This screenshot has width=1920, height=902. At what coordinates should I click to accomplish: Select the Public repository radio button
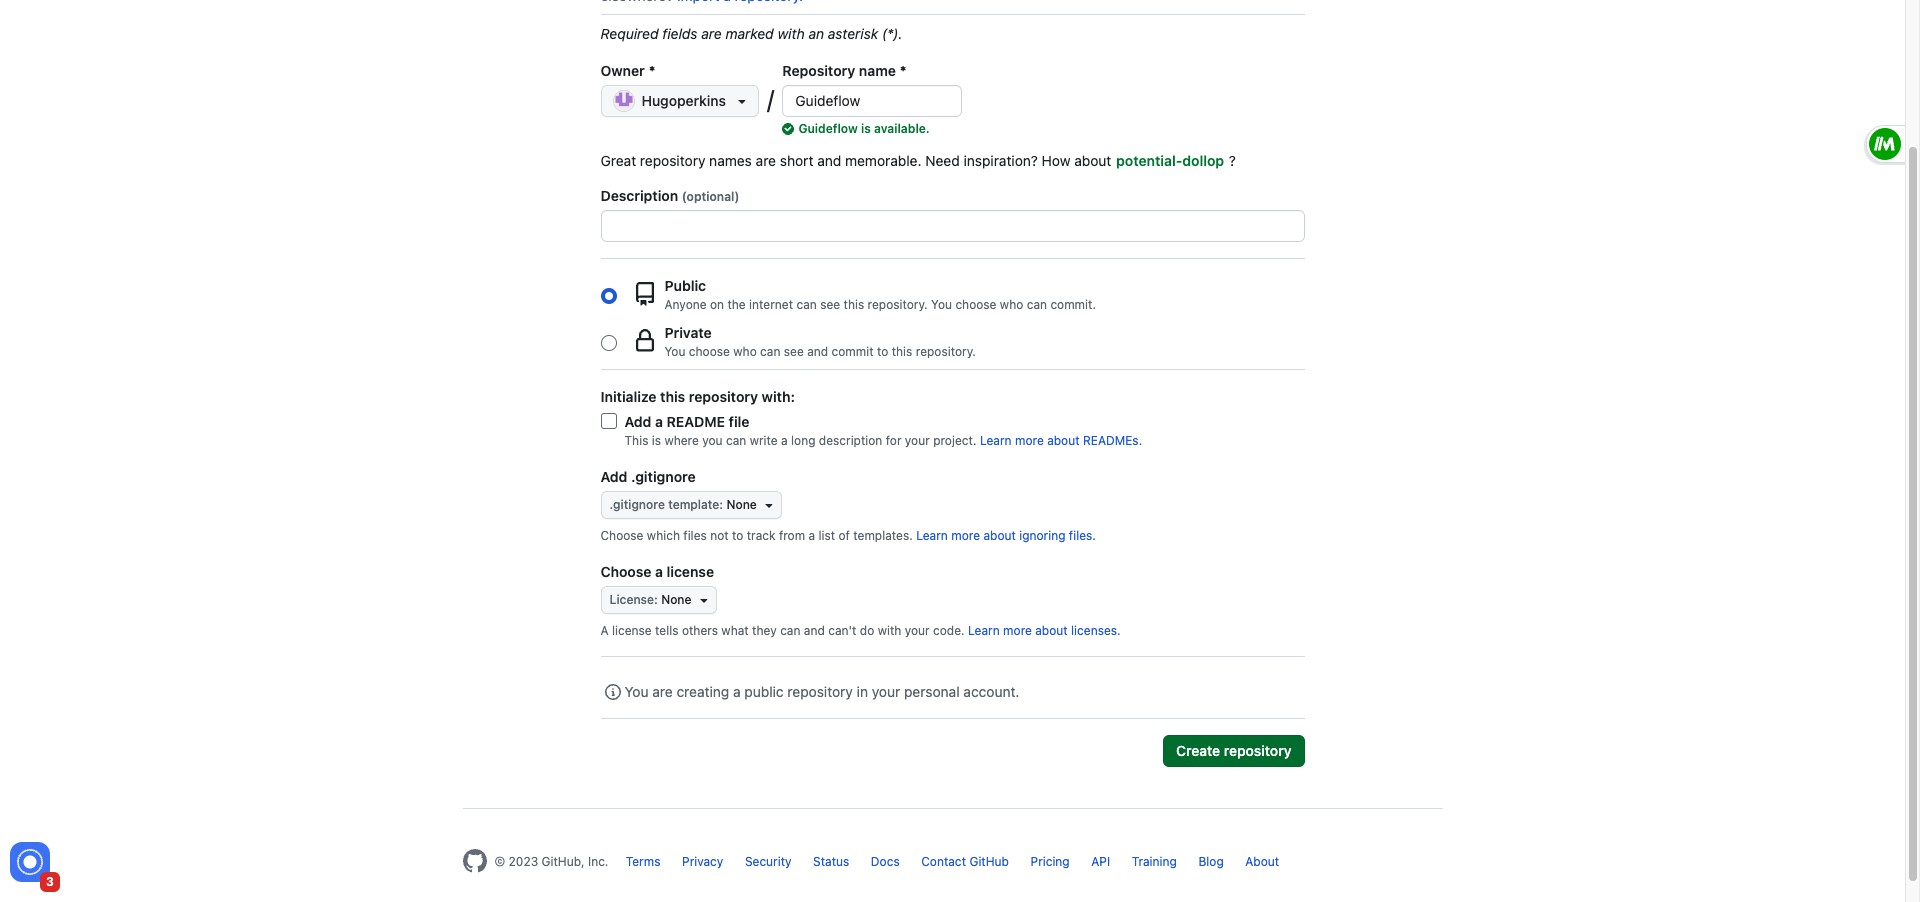608,295
